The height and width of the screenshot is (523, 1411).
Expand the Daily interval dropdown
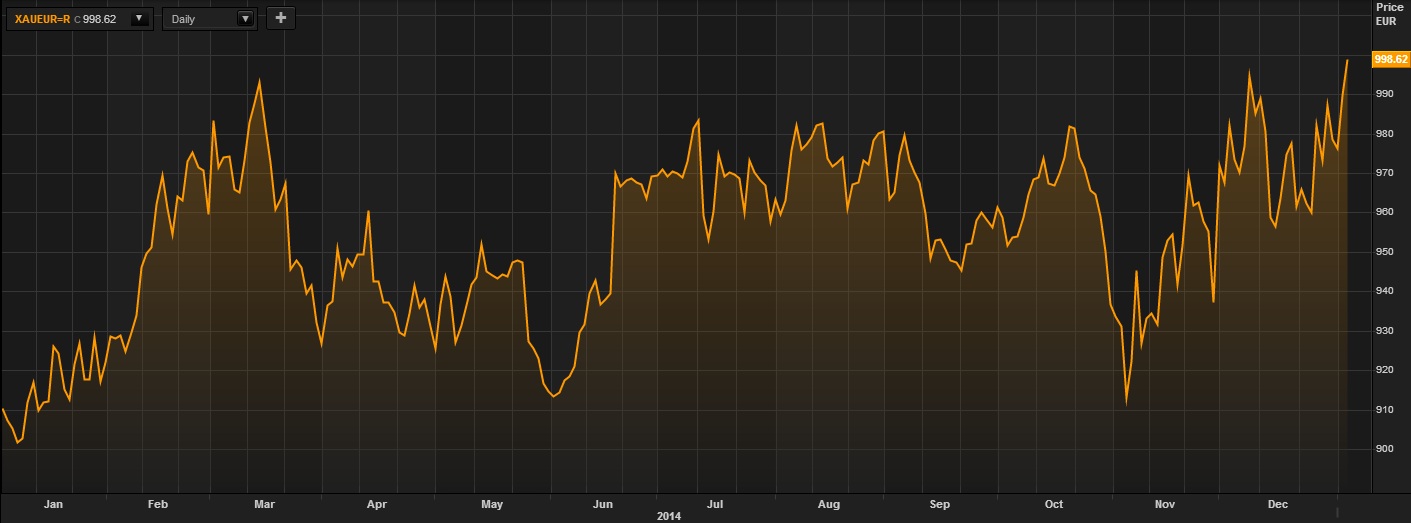(245, 18)
